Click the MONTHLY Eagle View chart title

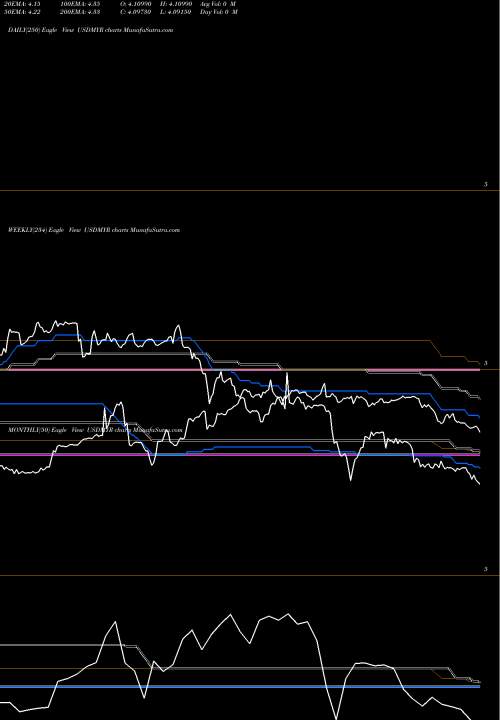(95, 430)
